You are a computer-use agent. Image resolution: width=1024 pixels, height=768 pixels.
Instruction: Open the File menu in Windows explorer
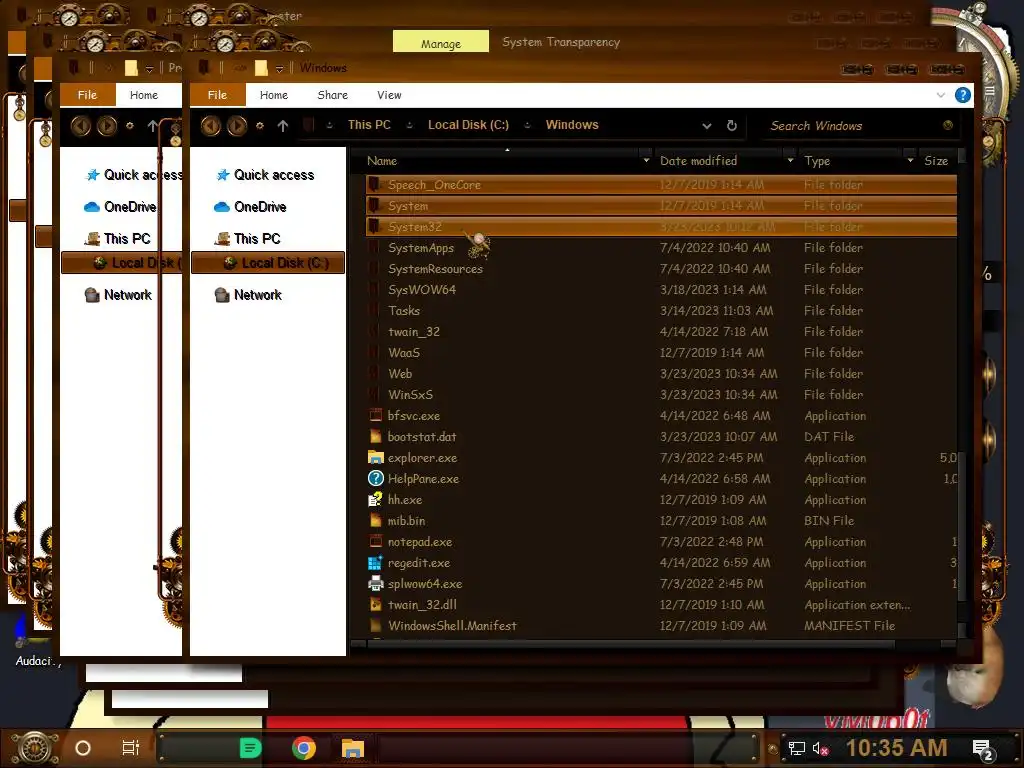[217, 95]
